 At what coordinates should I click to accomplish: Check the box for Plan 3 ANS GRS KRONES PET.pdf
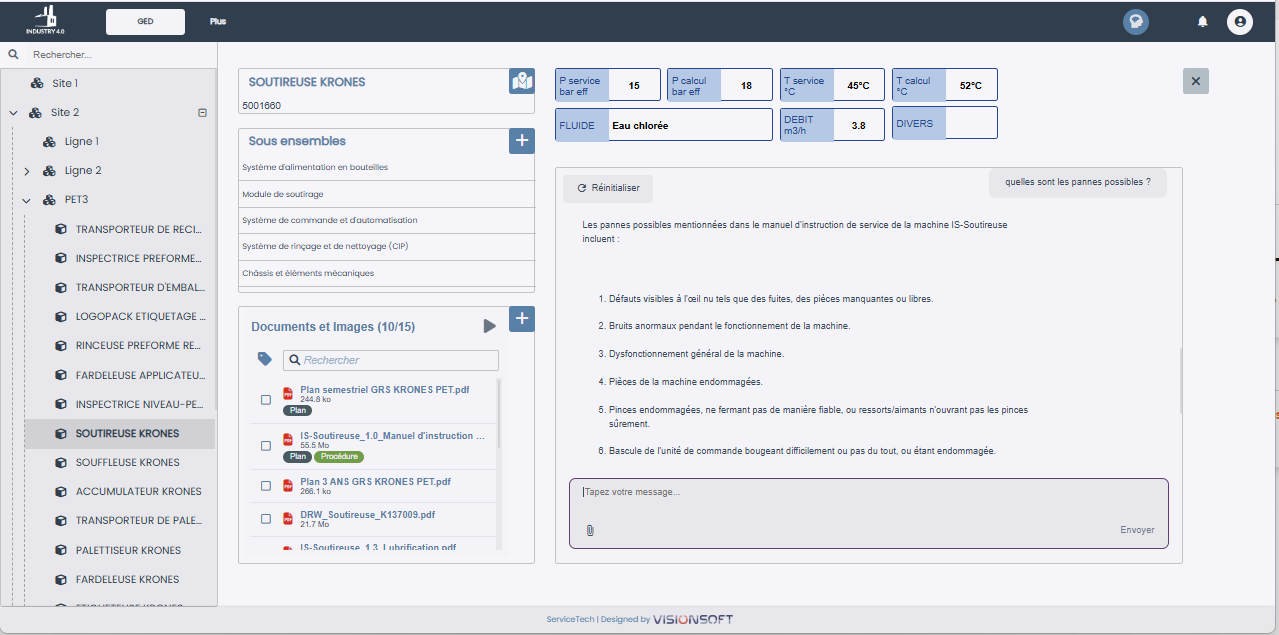(x=266, y=486)
